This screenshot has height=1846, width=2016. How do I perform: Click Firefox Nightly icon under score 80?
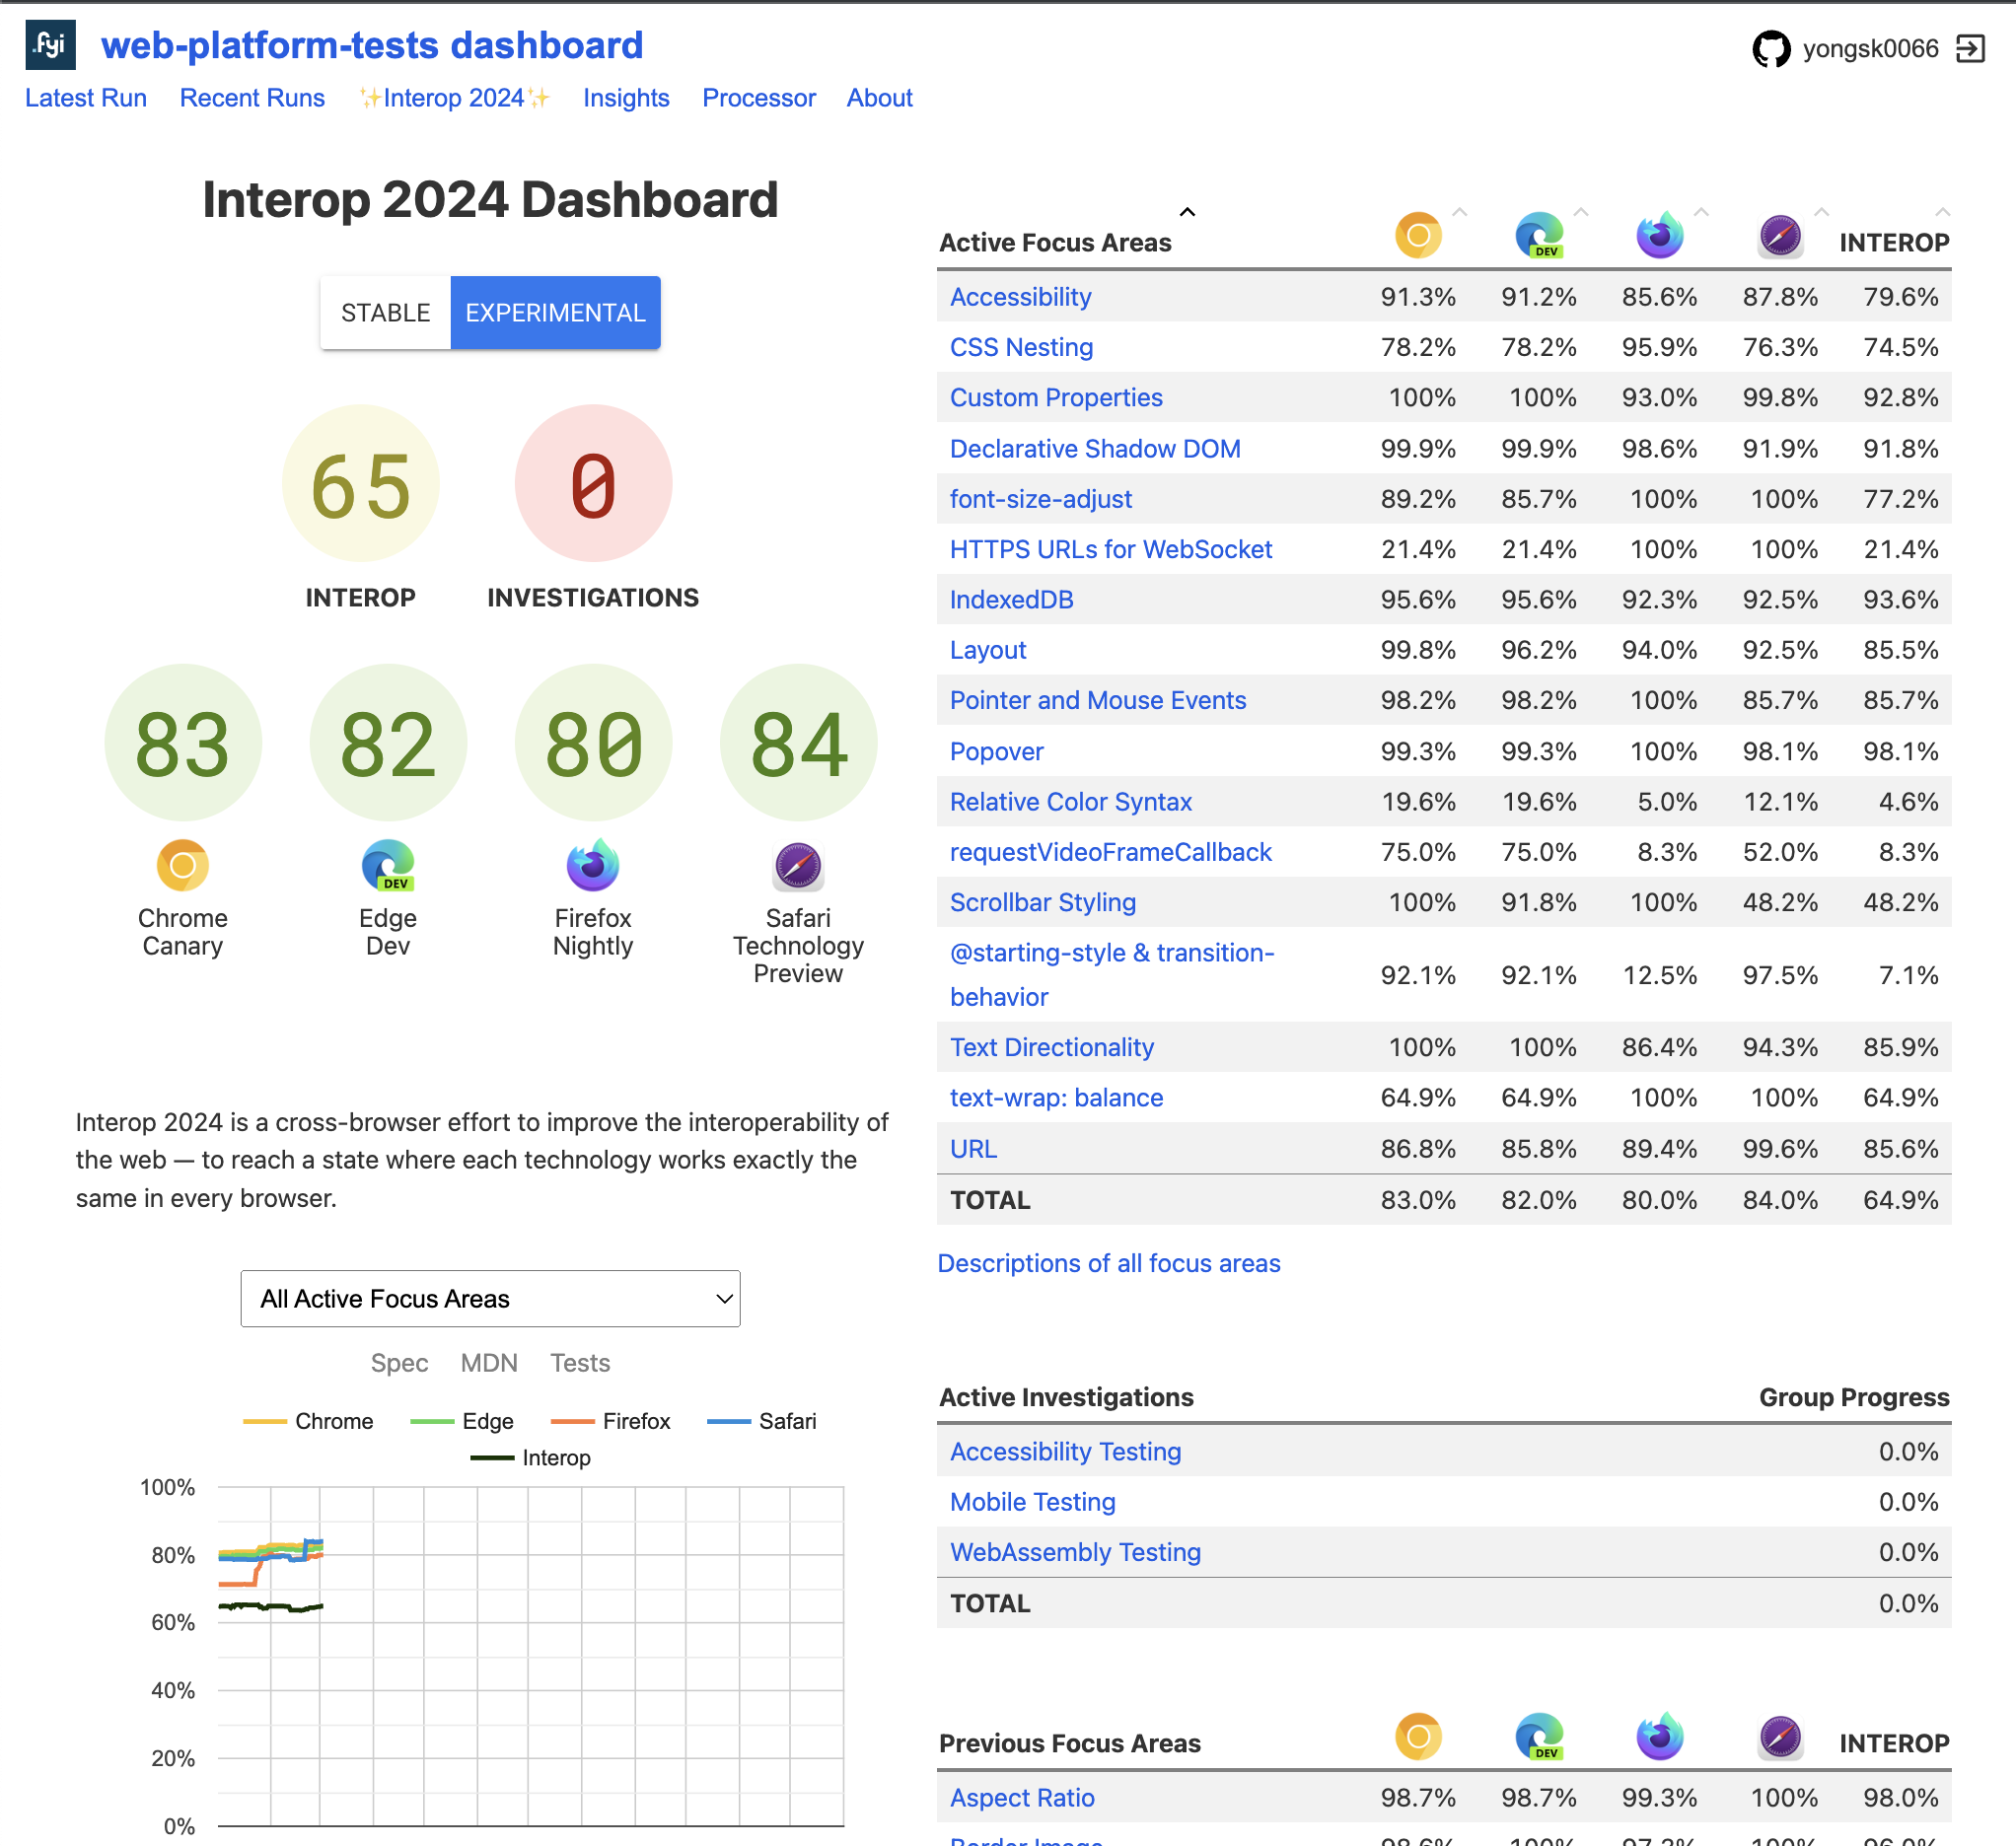593,866
